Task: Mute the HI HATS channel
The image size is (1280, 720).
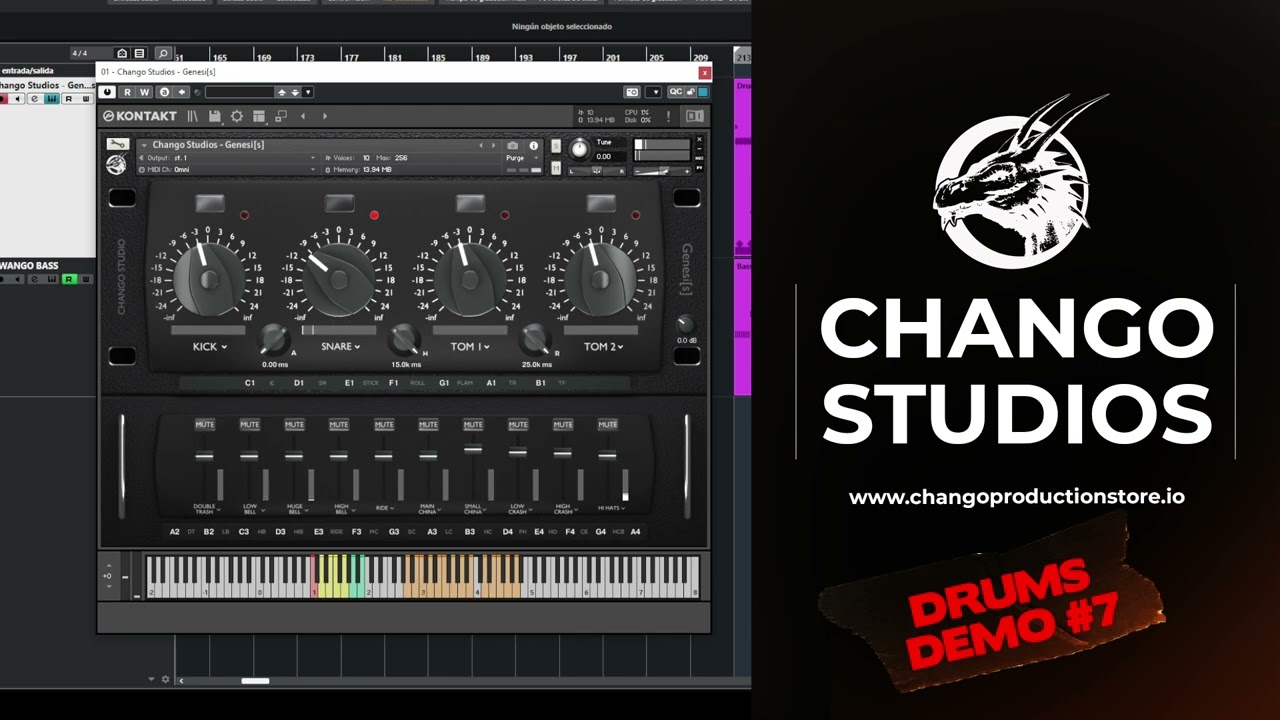Action: point(607,424)
